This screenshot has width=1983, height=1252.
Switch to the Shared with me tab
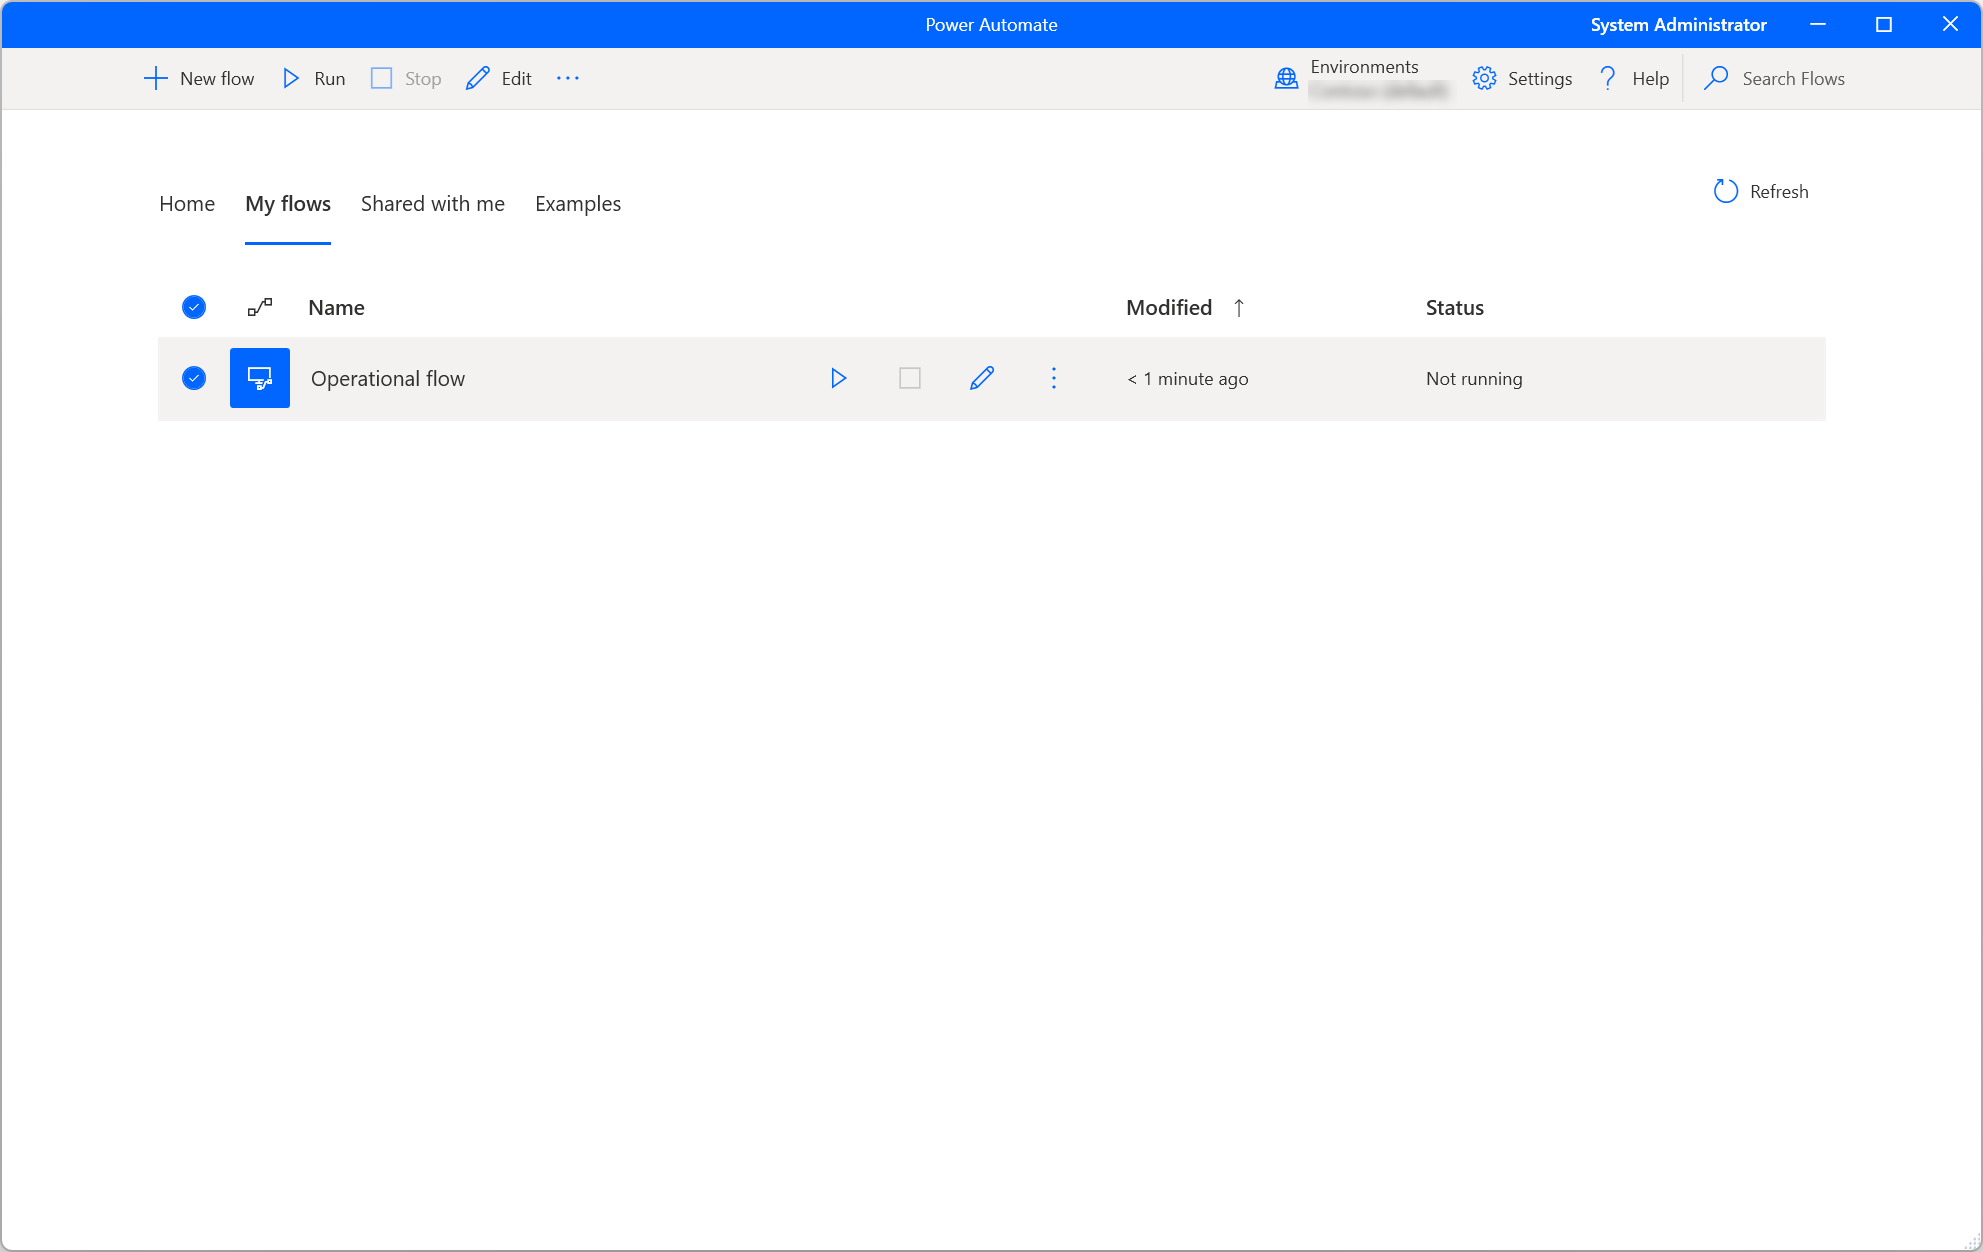pyautogui.click(x=433, y=203)
